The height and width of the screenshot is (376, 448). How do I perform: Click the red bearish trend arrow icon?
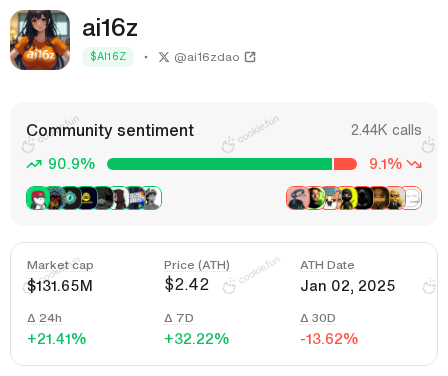pyautogui.click(x=414, y=164)
